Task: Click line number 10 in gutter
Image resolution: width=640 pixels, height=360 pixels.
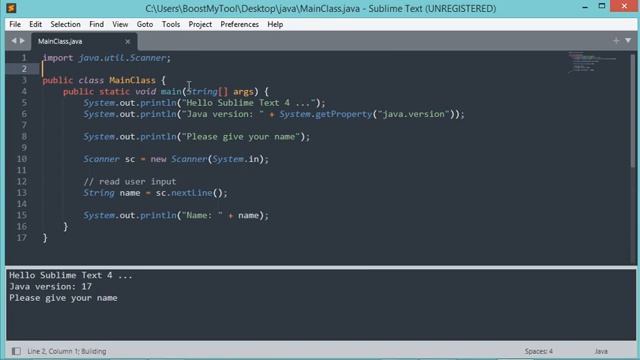Action: [x=22, y=159]
